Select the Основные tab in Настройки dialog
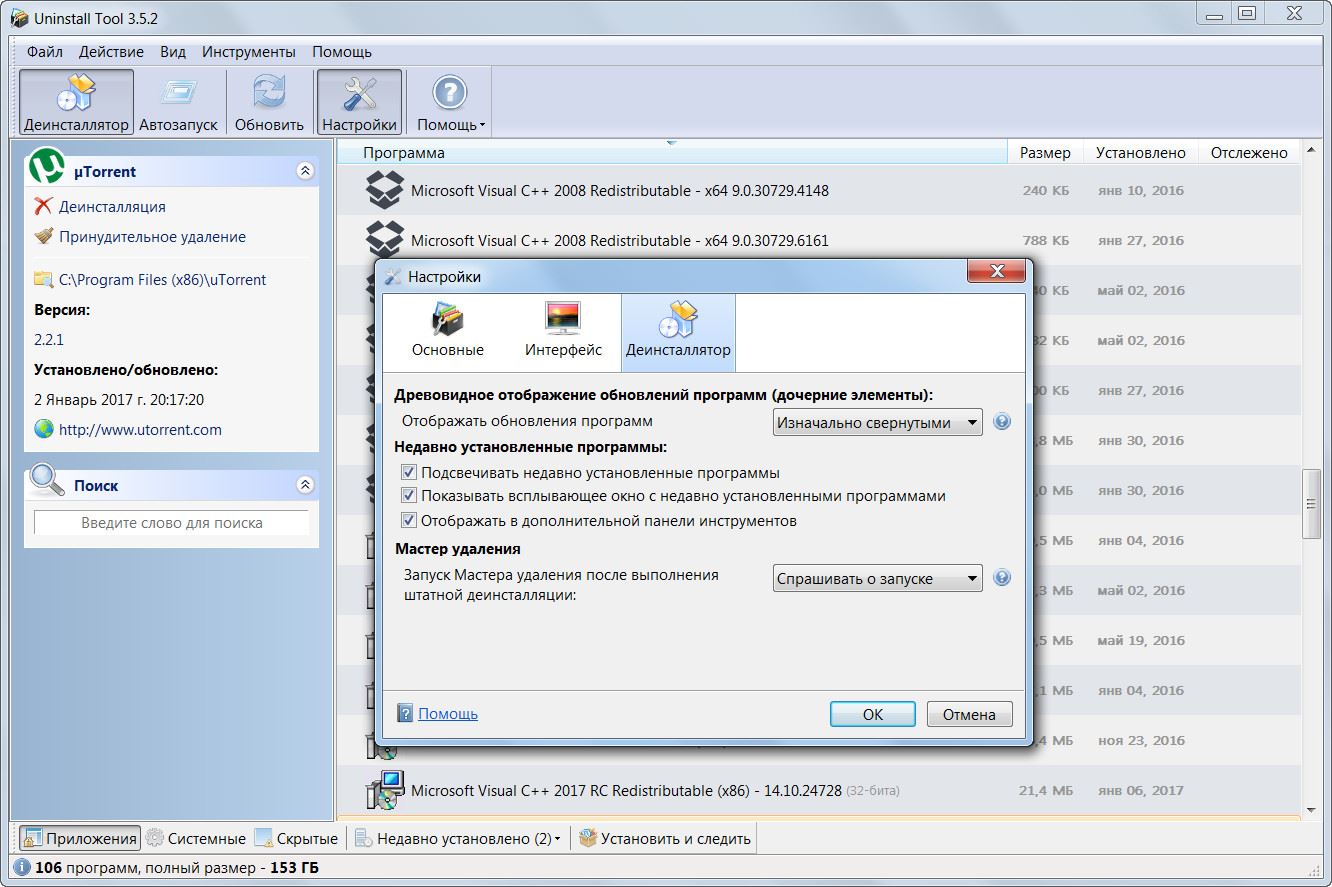Image resolution: width=1332 pixels, height=887 pixels. tap(448, 332)
